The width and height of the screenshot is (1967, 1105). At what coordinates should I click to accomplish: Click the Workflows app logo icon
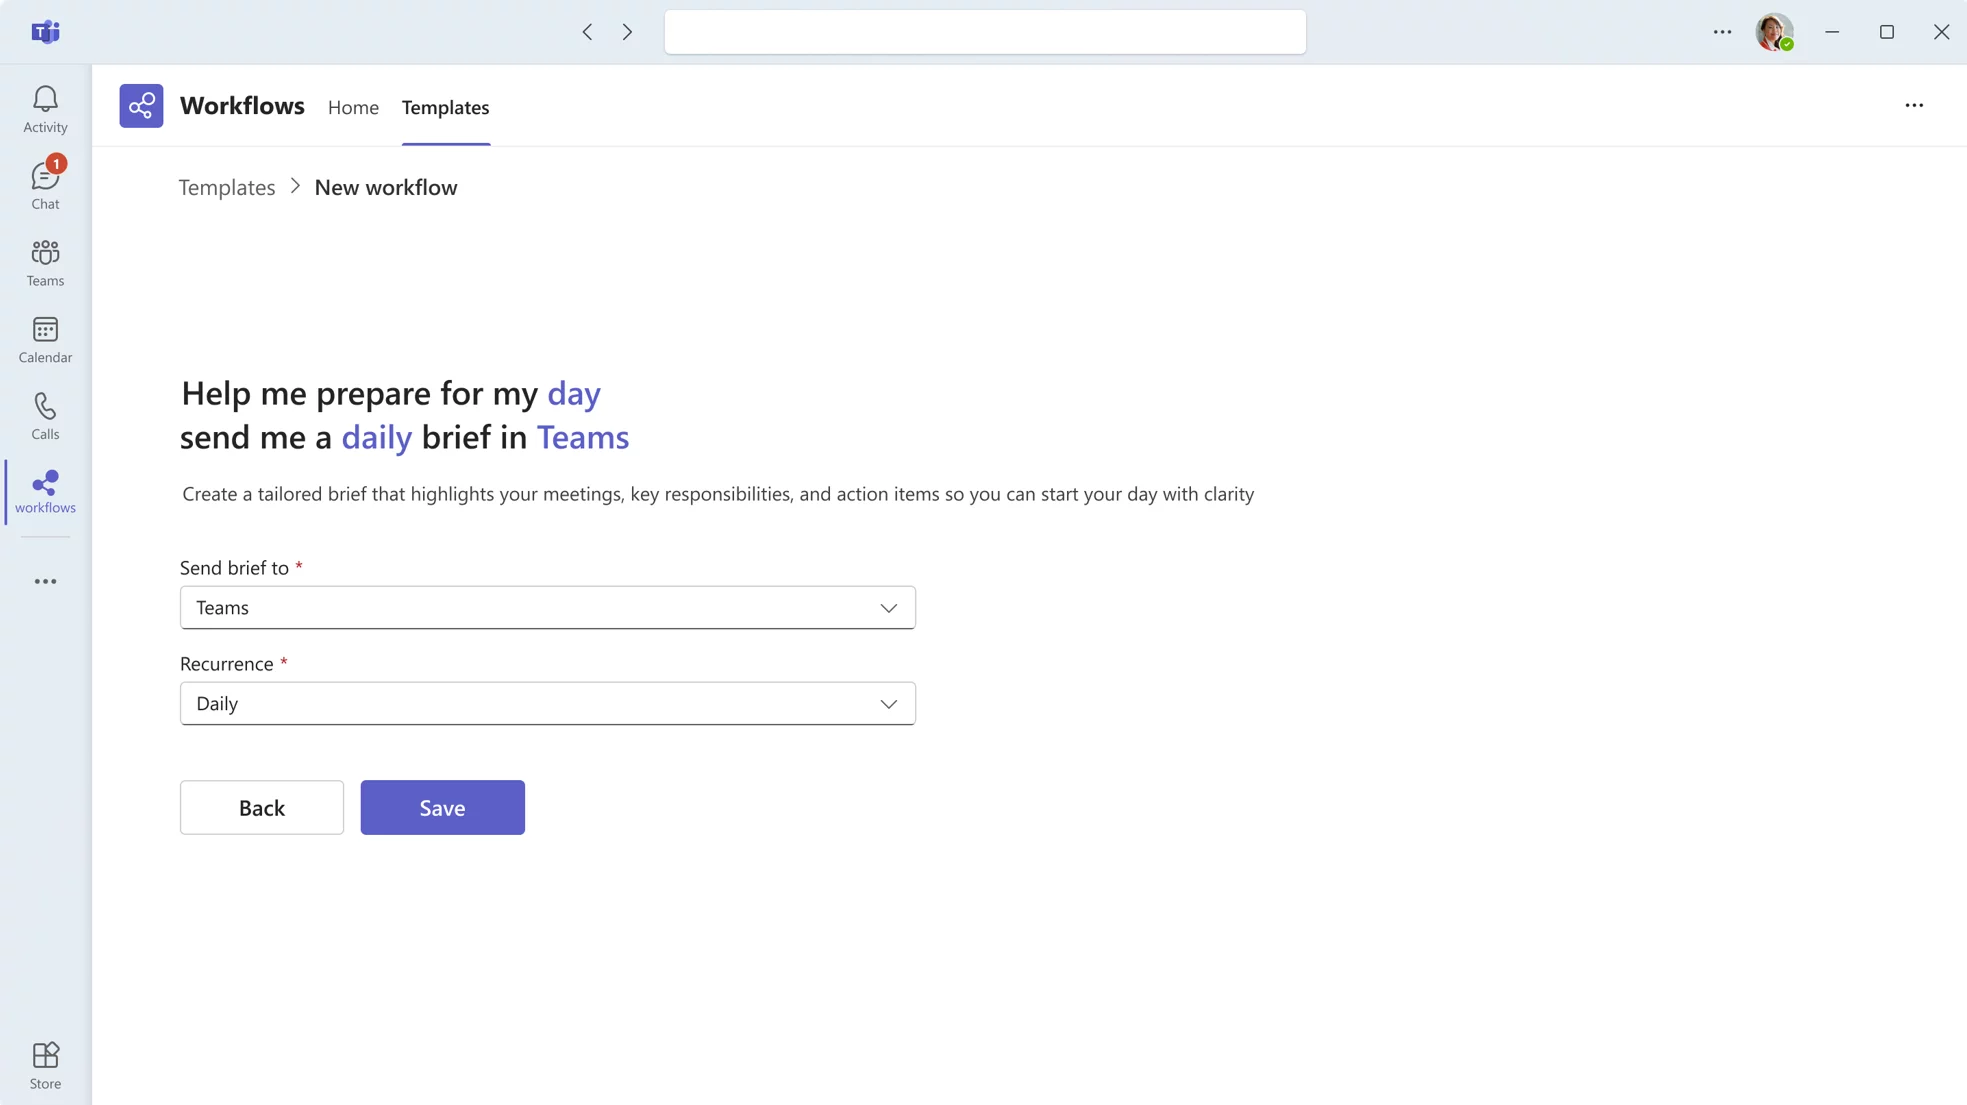141,106
